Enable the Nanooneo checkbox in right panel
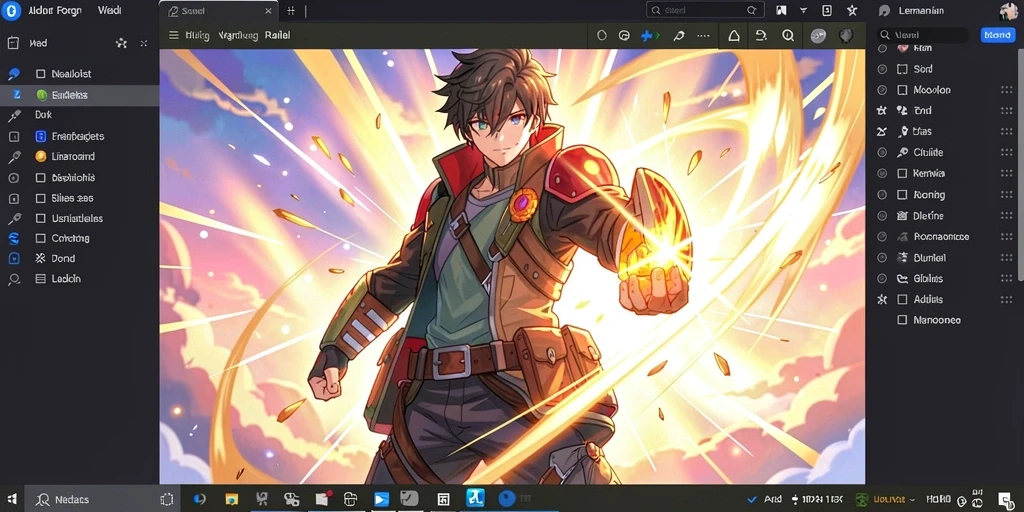 903,320
